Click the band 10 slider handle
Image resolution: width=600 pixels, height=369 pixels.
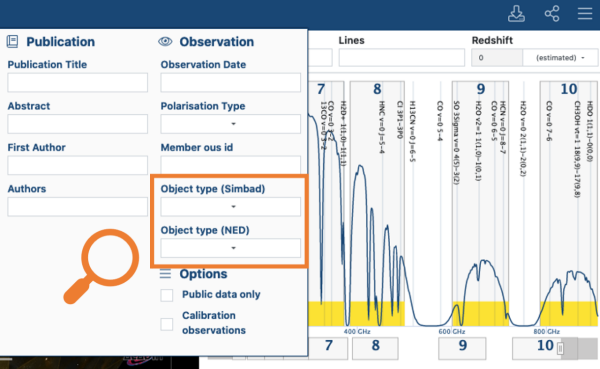coord(560,349)
